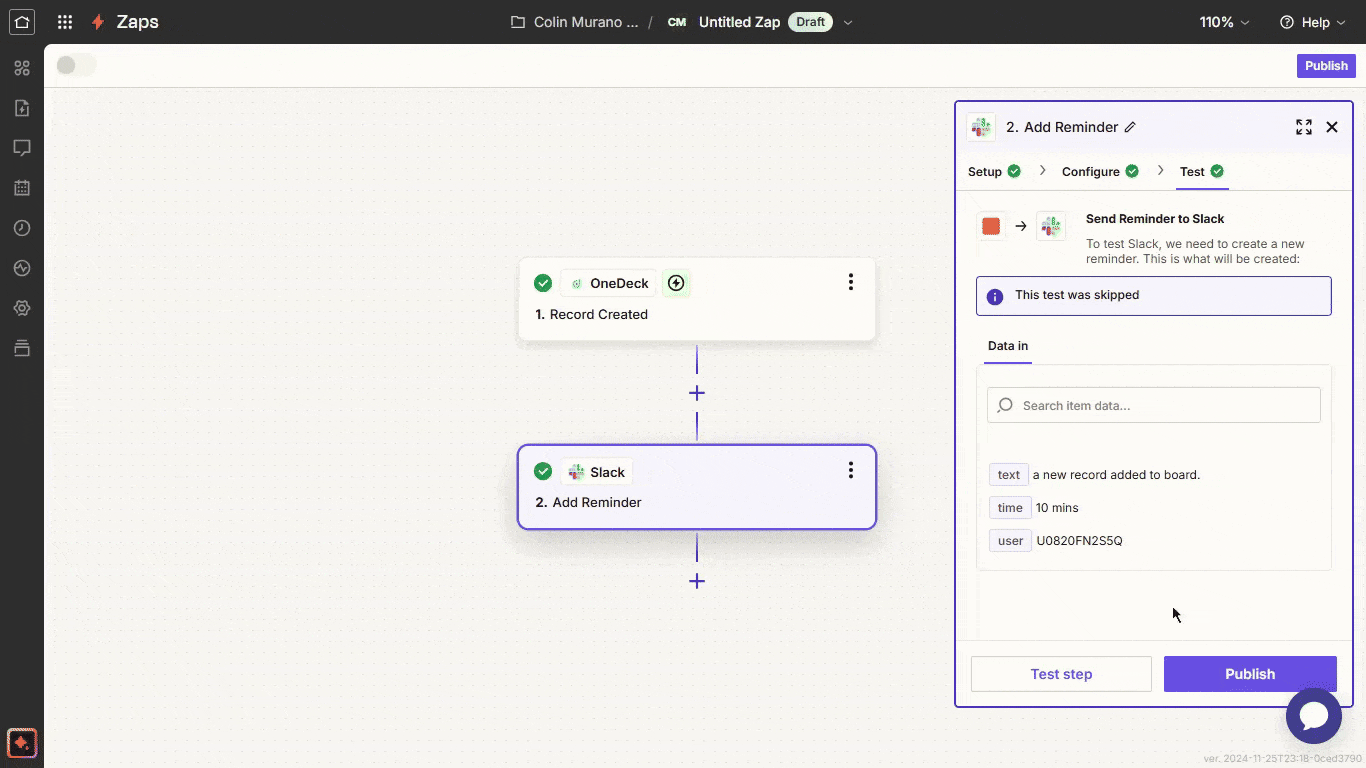Open the AI copilot sparkle icon

[x=22, y=743]
